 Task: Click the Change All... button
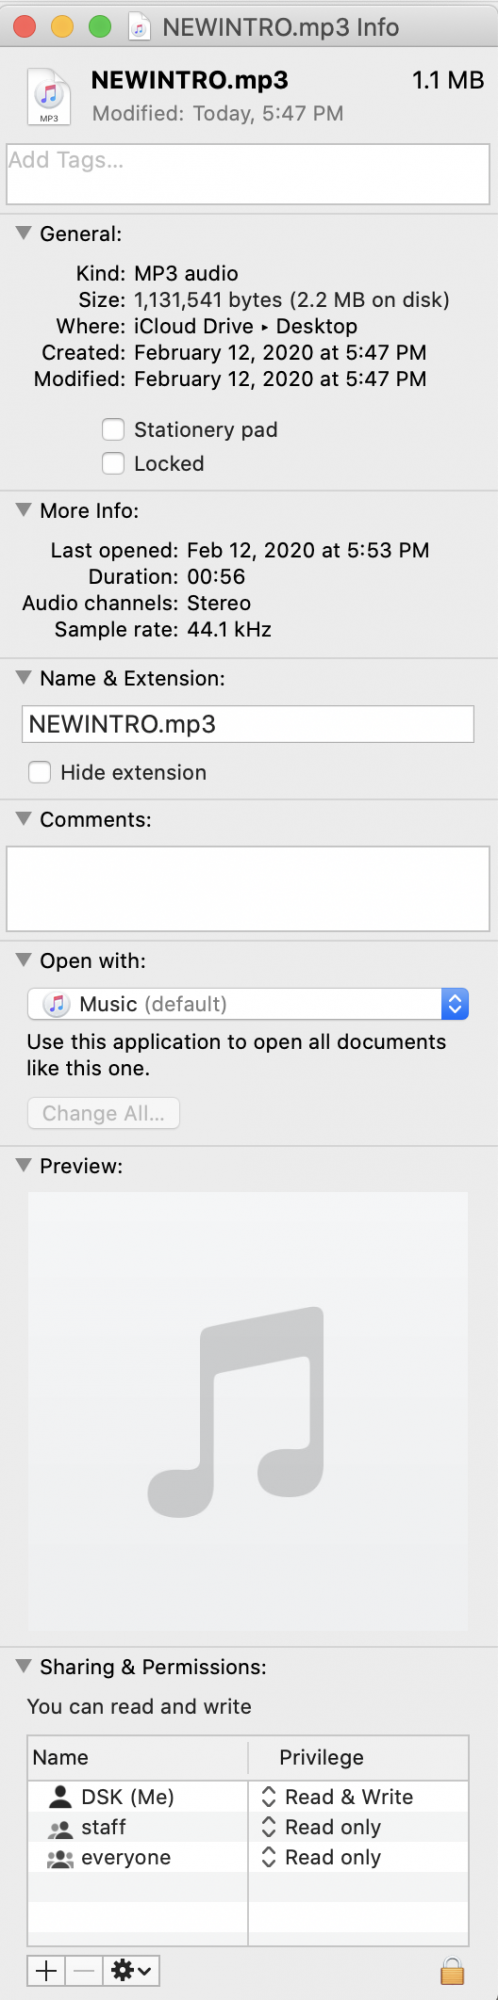(103, 1113)
